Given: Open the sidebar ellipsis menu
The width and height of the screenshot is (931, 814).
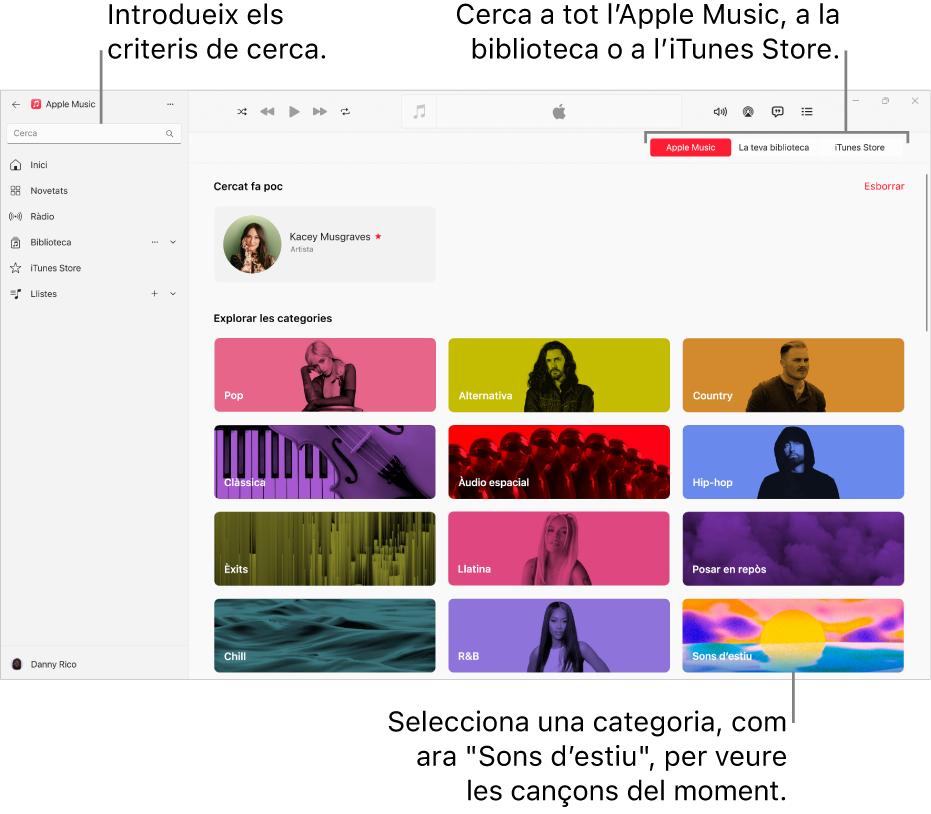Looking at the screenshot, I should 170,104.
